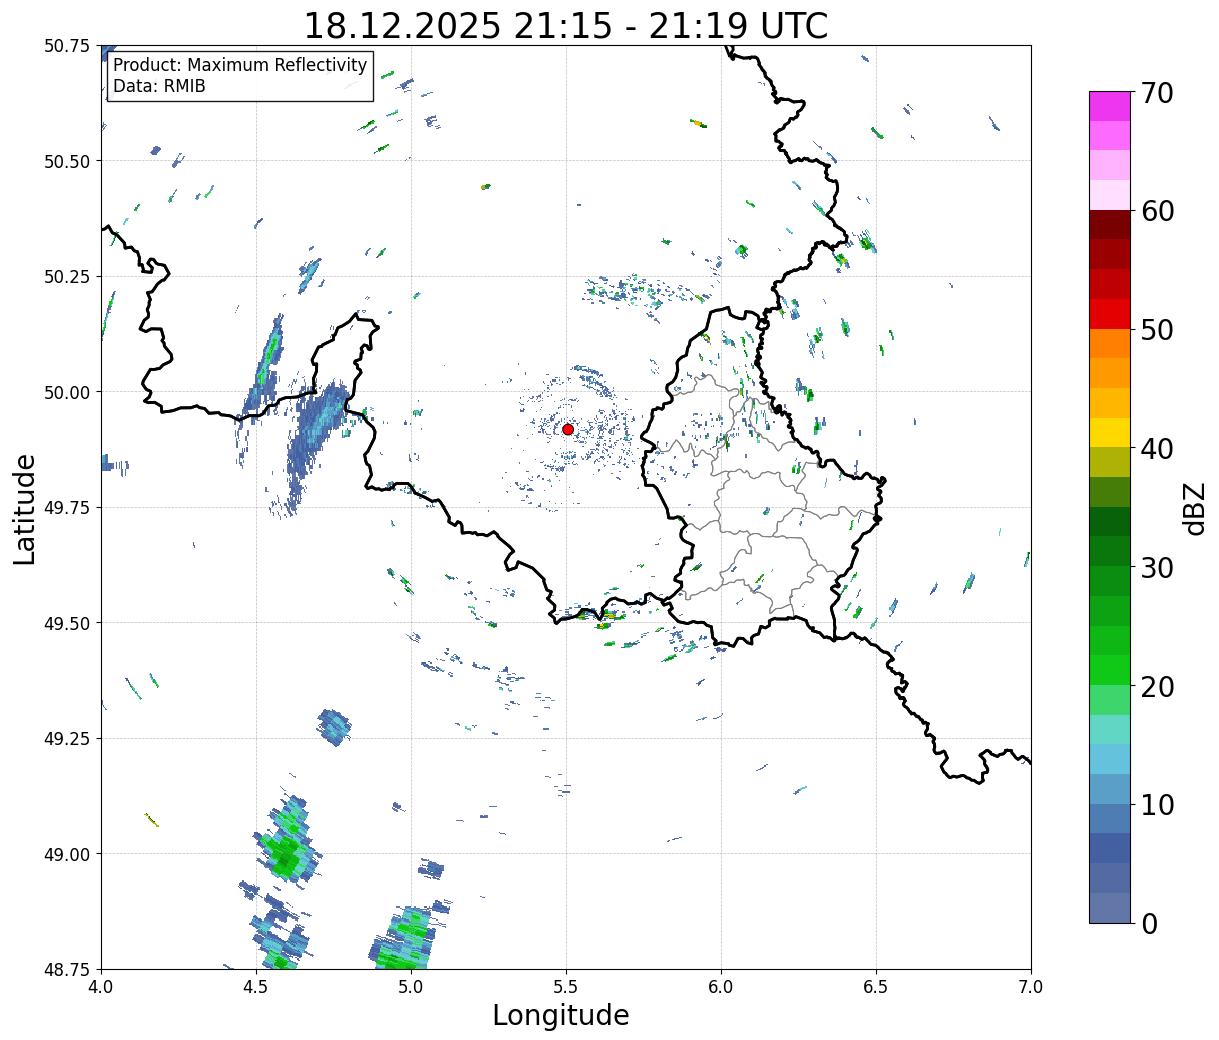Image resolution: width=1219 pixels, height=1040 pixels.
Task: Click the Longitude axis label
Action: pos(561,1015)
